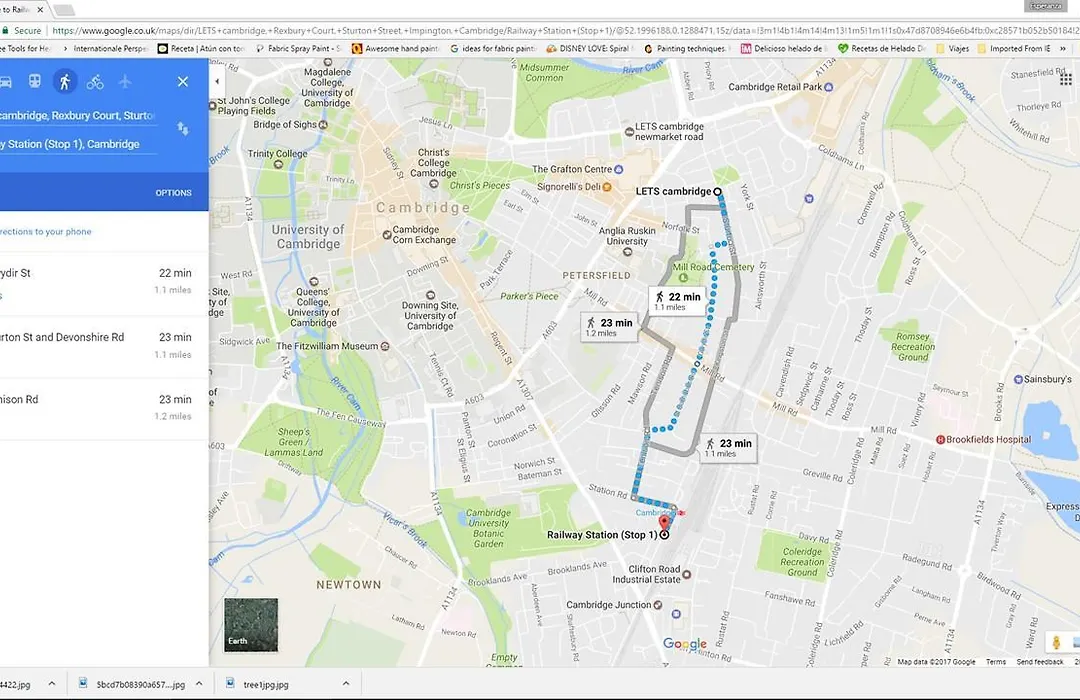Open the OPTIONS for the route

(x=174, y=193)
